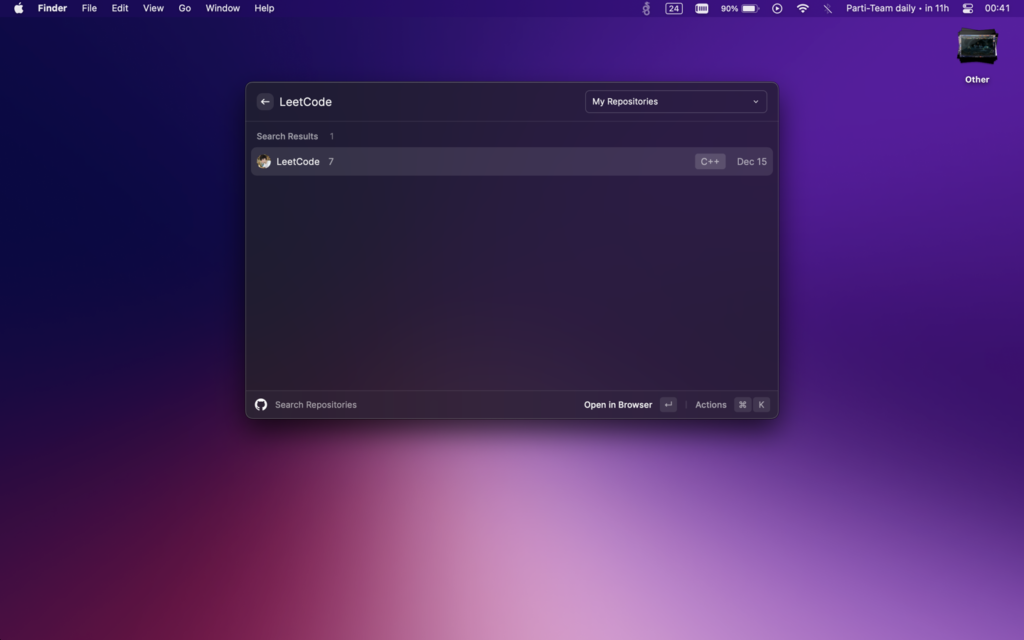This screenshot has height=640, width=1024.
Task: Select the LeetCode repository result
Action: (x=511, y=162)
